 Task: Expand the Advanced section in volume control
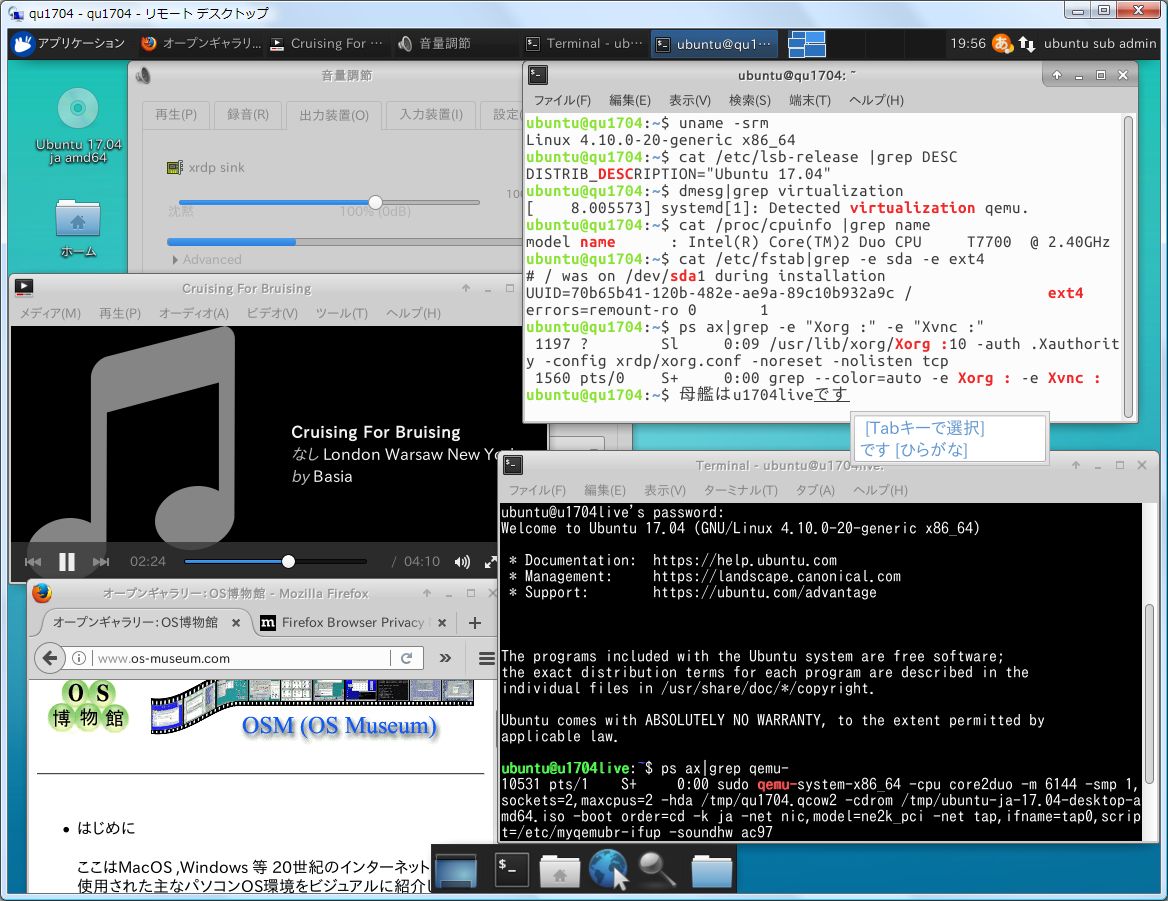pyautogui.click(x=206, y=259)
